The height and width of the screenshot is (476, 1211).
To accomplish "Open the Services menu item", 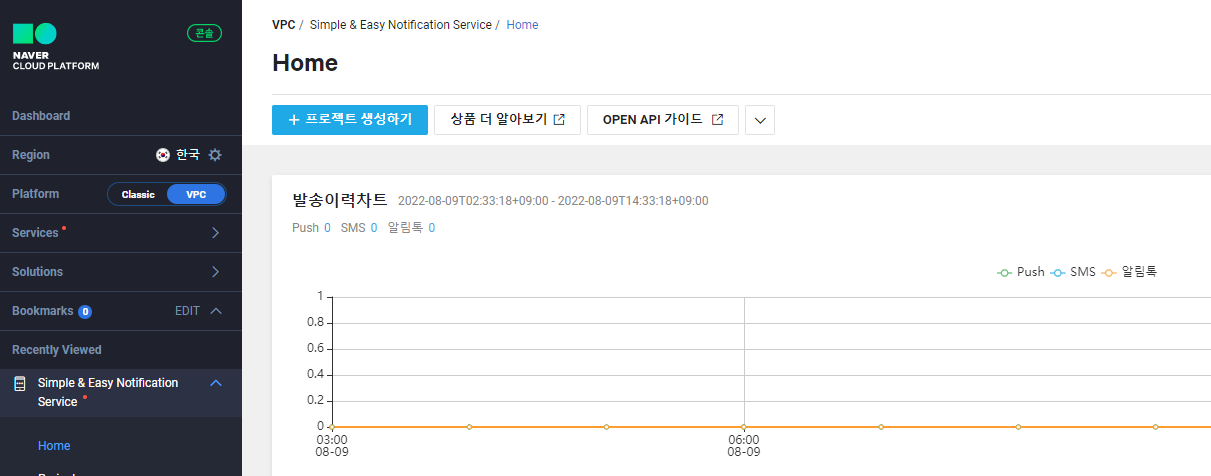I will click(x=121, y=233).
